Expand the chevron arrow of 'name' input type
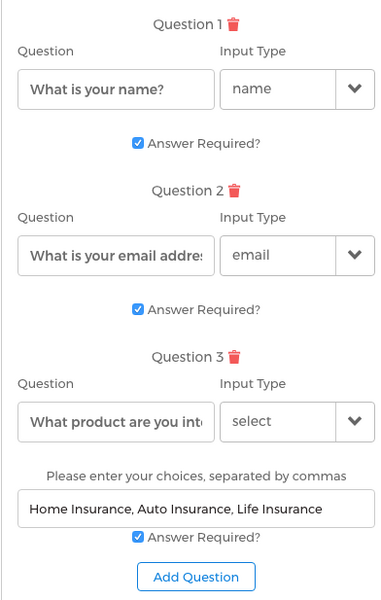The image size is (381, 600). click(x=355, y=89)
